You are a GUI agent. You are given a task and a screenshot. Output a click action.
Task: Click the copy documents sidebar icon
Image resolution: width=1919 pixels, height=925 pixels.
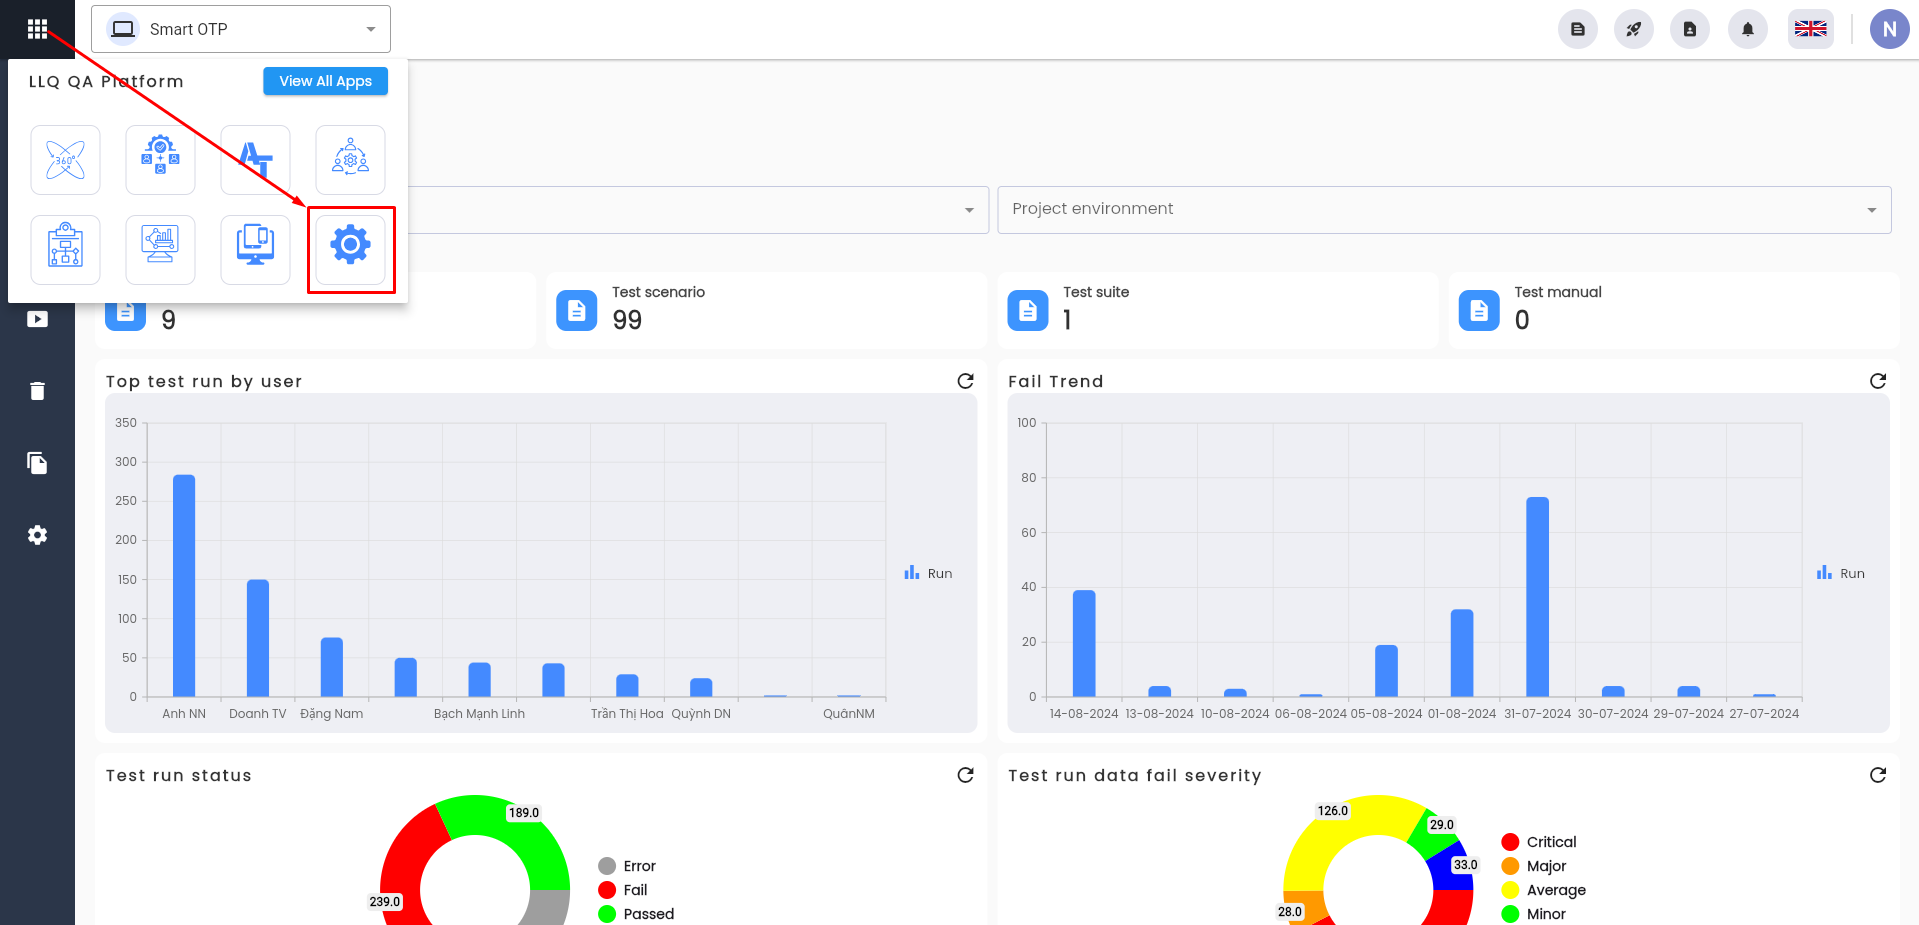point(37,463)
